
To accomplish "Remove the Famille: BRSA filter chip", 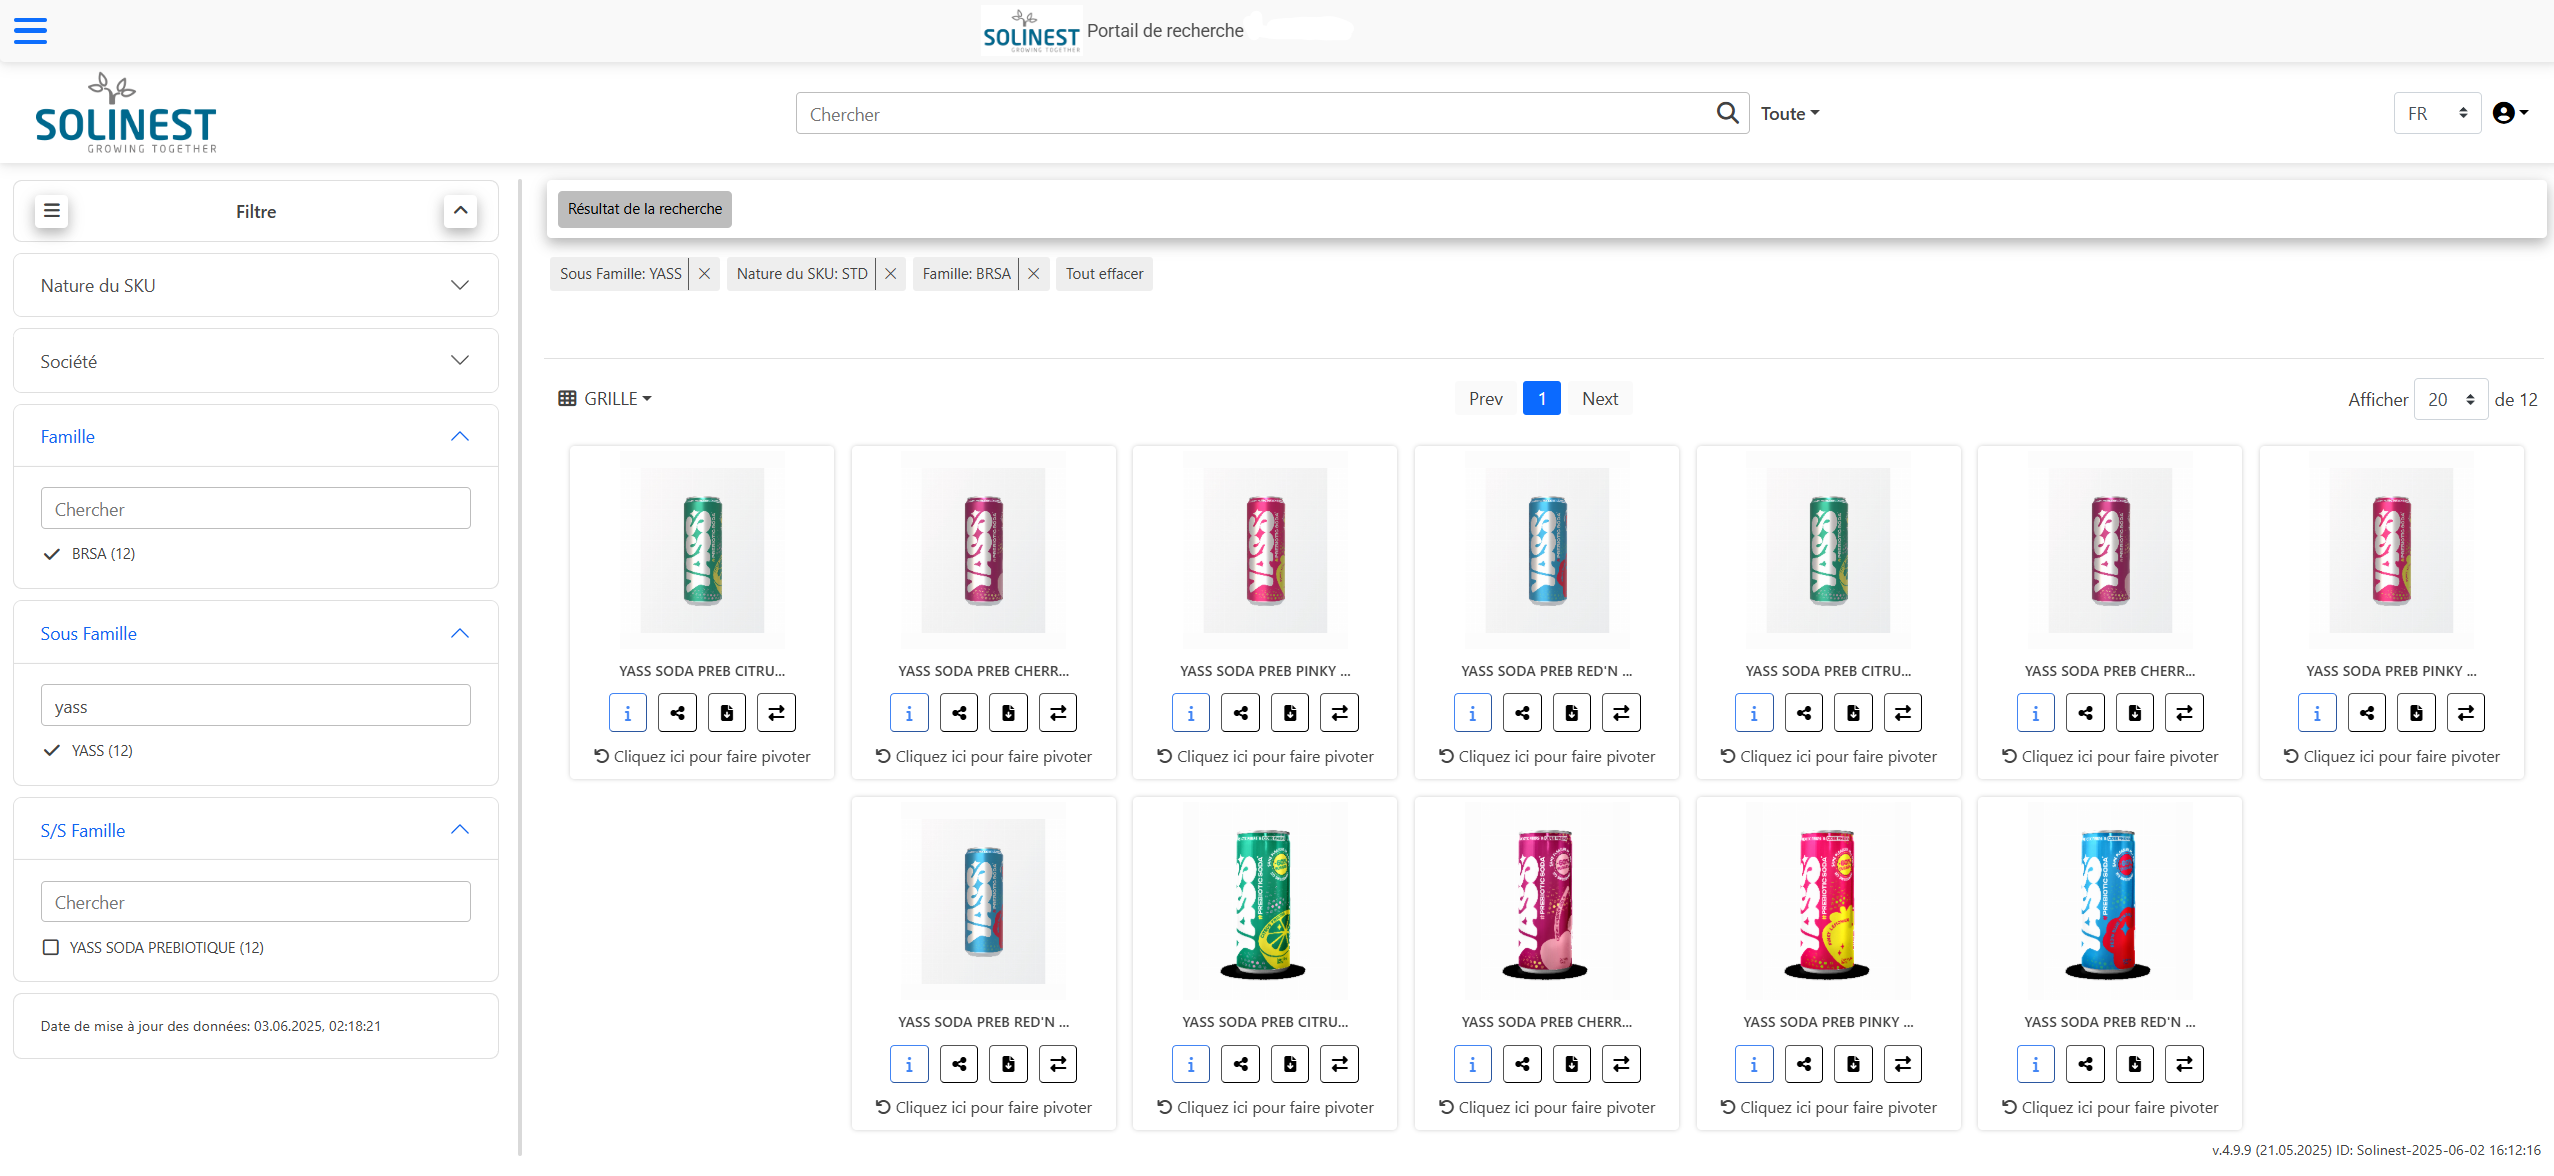I will coord(1034,274).
